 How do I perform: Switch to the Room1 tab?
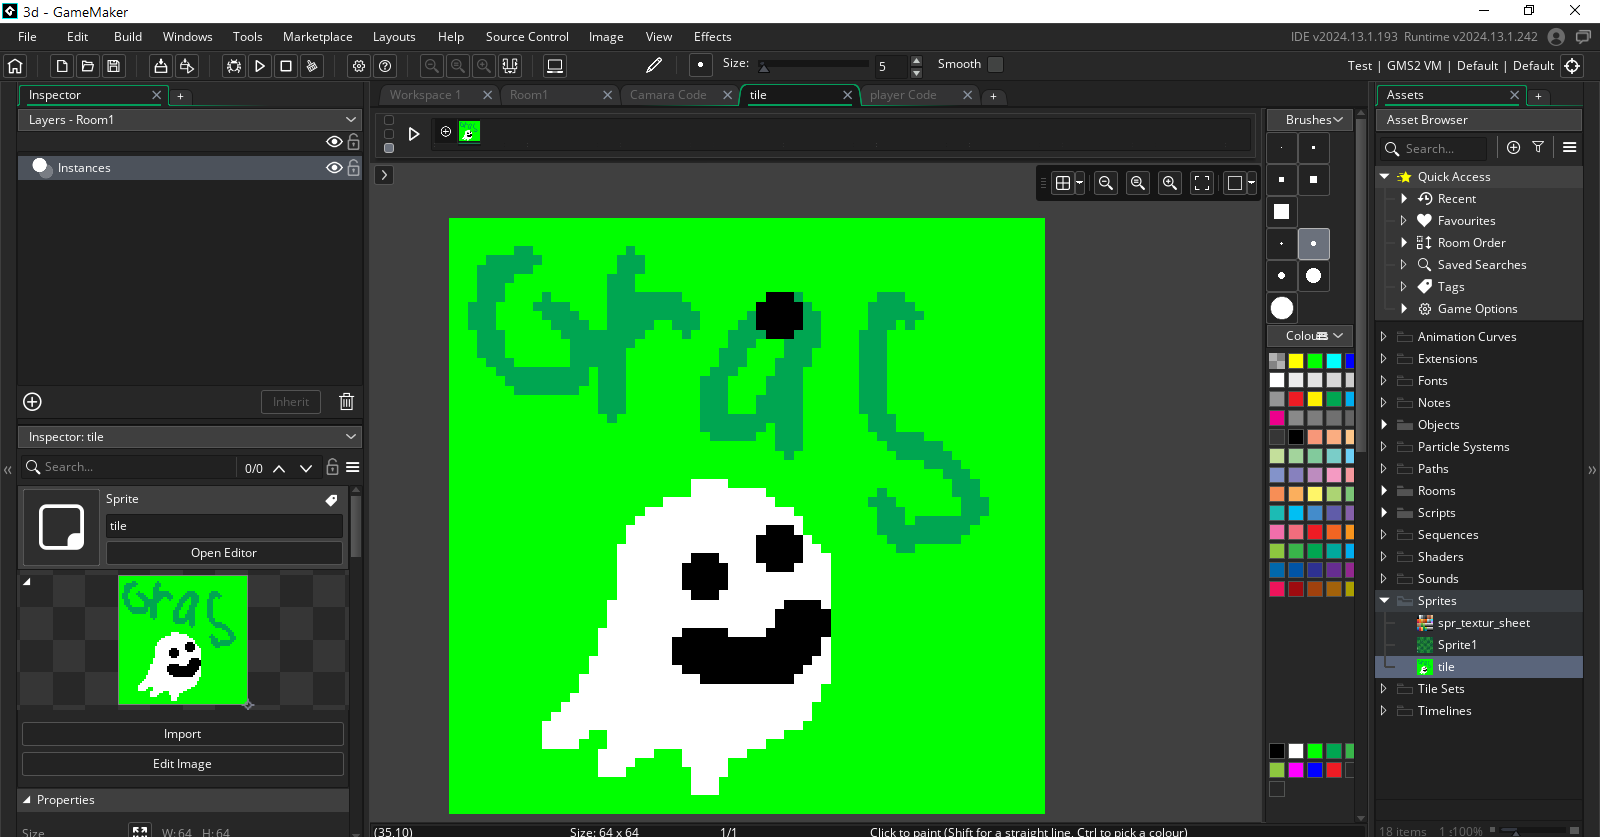pos(529,95)
